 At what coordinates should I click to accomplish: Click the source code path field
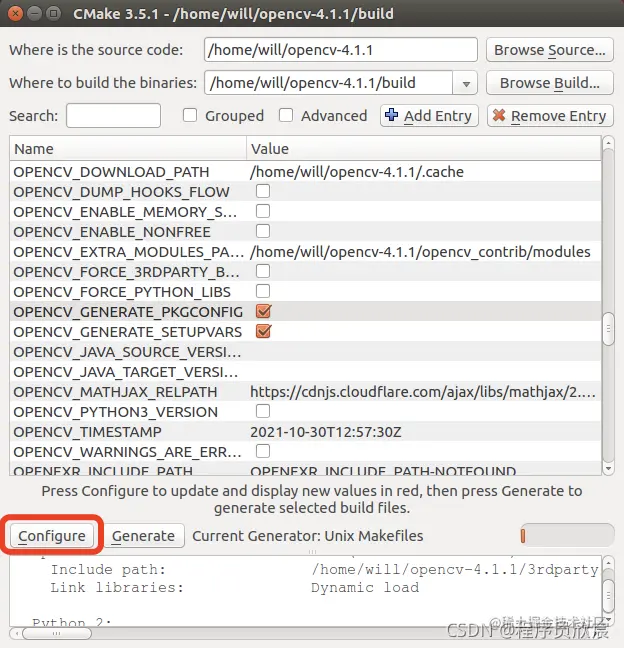[x=341, y=50]
